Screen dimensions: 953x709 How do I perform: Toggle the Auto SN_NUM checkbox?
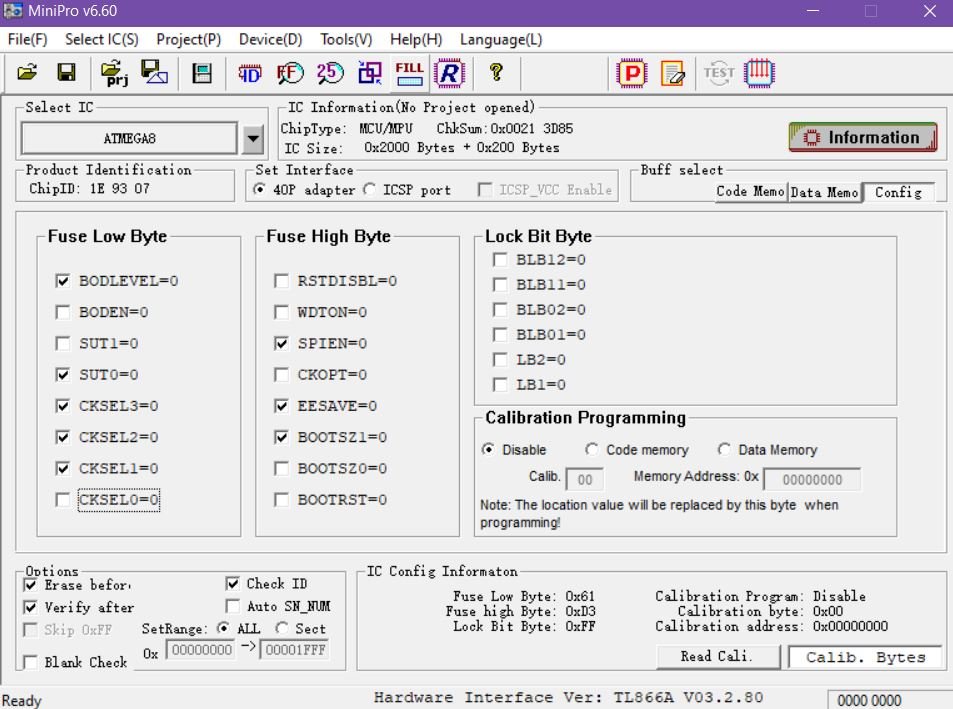(x=233, y=606)
